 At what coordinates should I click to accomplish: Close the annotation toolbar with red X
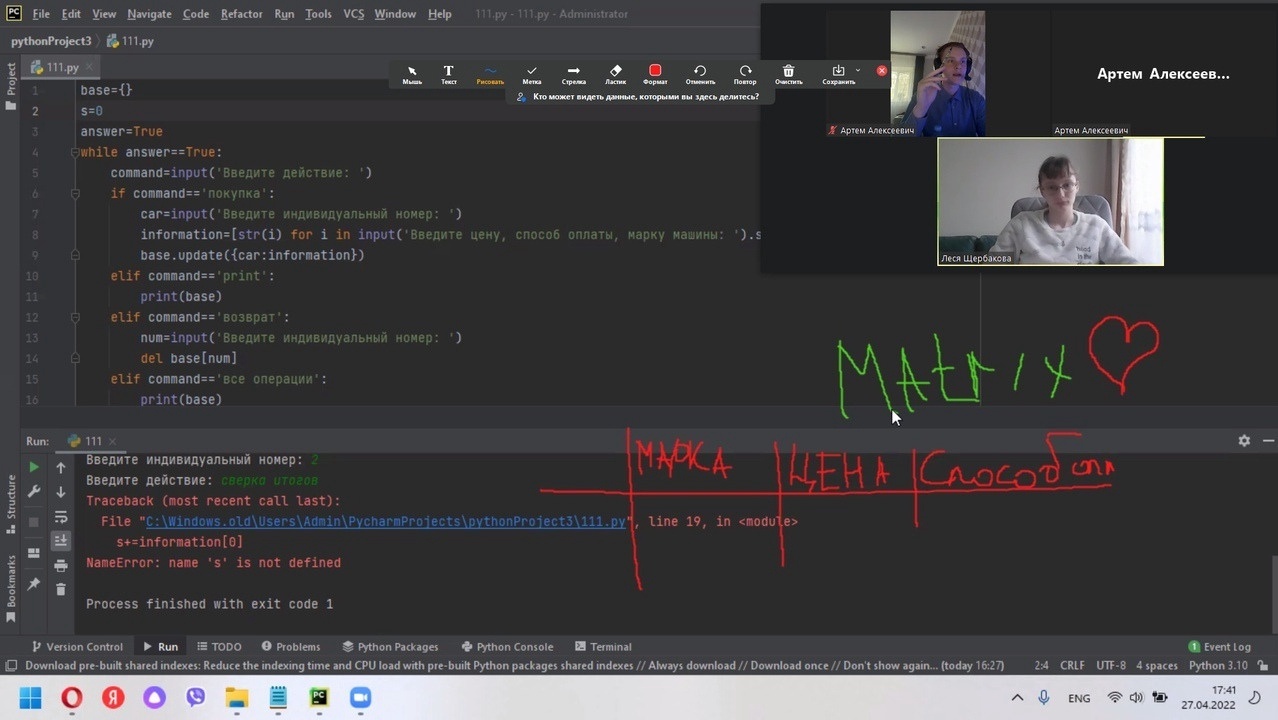click(882, 71)
